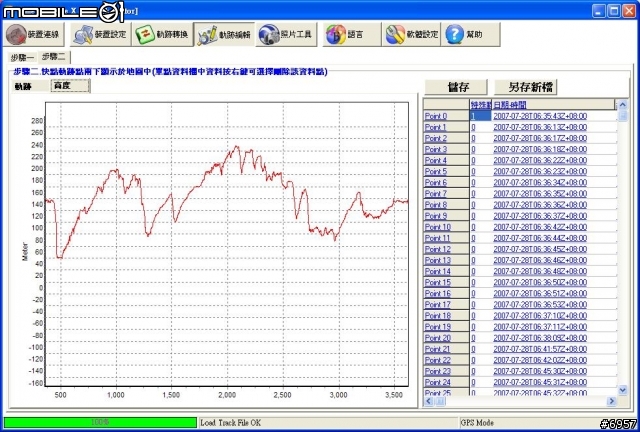640x432 pixels.
Task: Click the timestamp 2007-07-28T06:38:09Z+08:00
Action: click(540, 338)
